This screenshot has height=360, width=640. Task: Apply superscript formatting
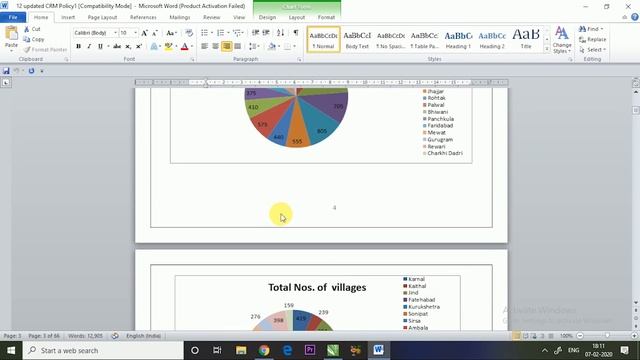pos(139,46)
